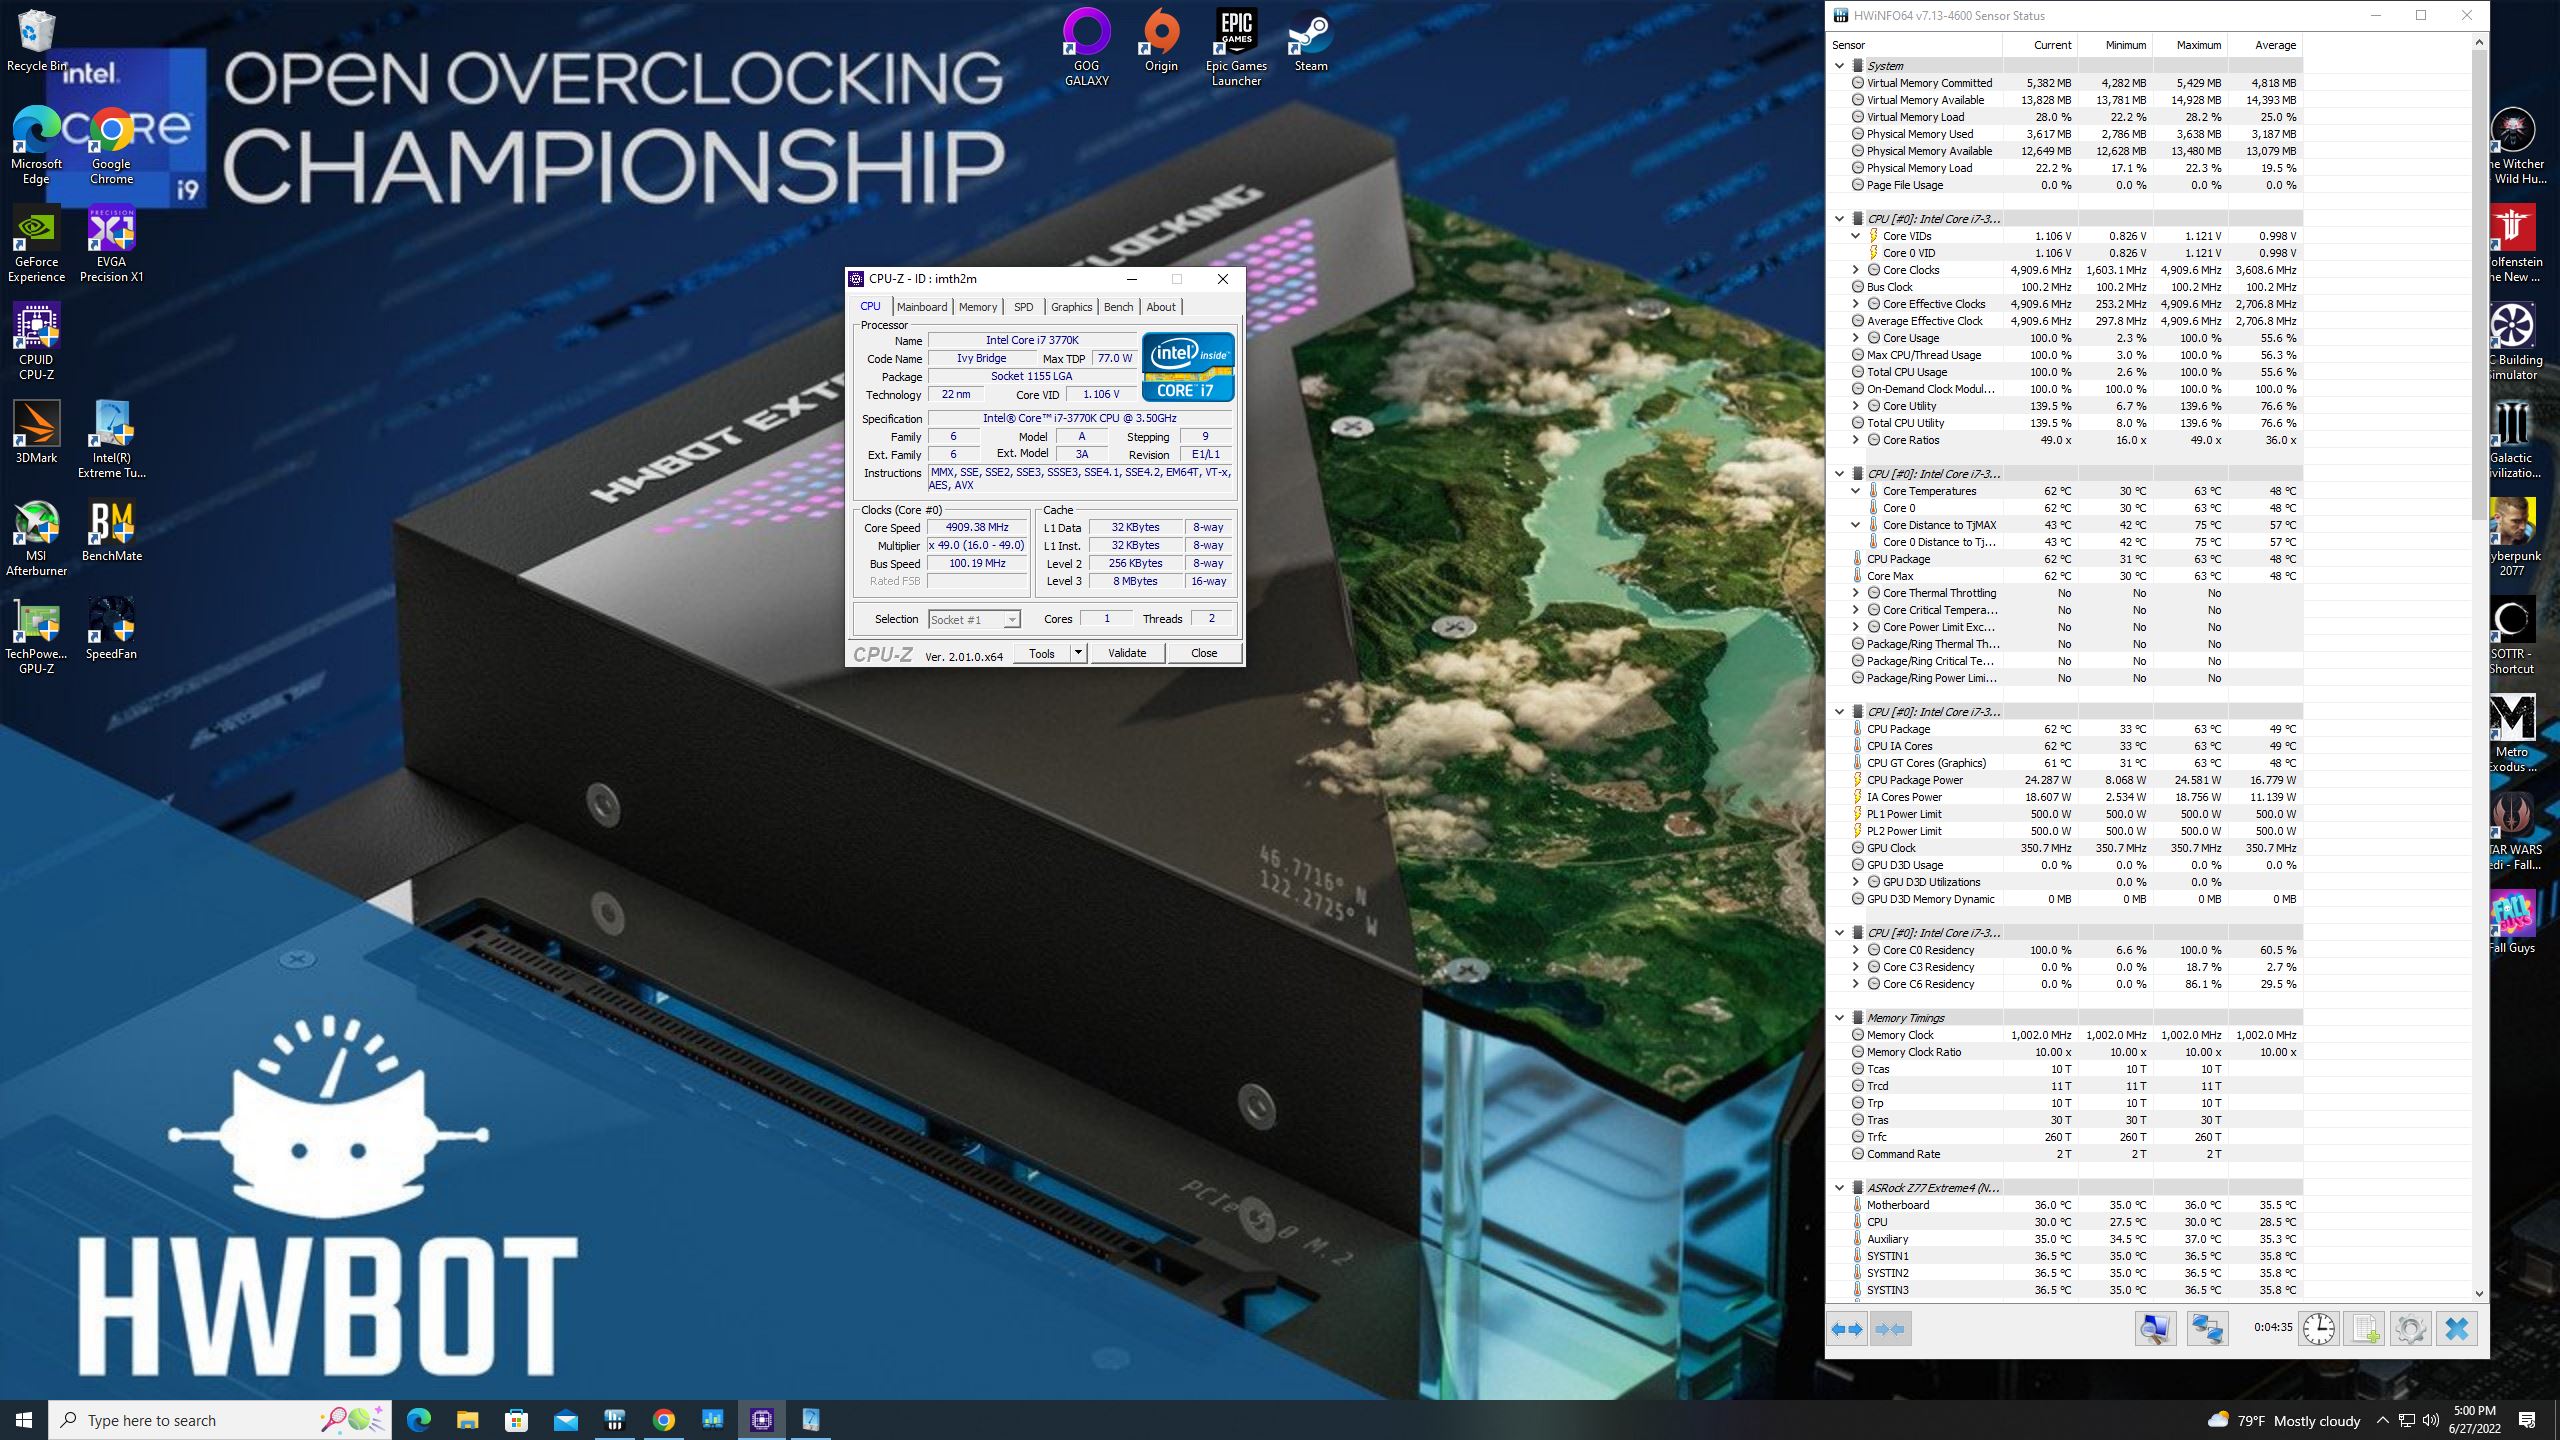Expand Core Effective Clocks row

pyautogui.click(x=1855, y=304)
